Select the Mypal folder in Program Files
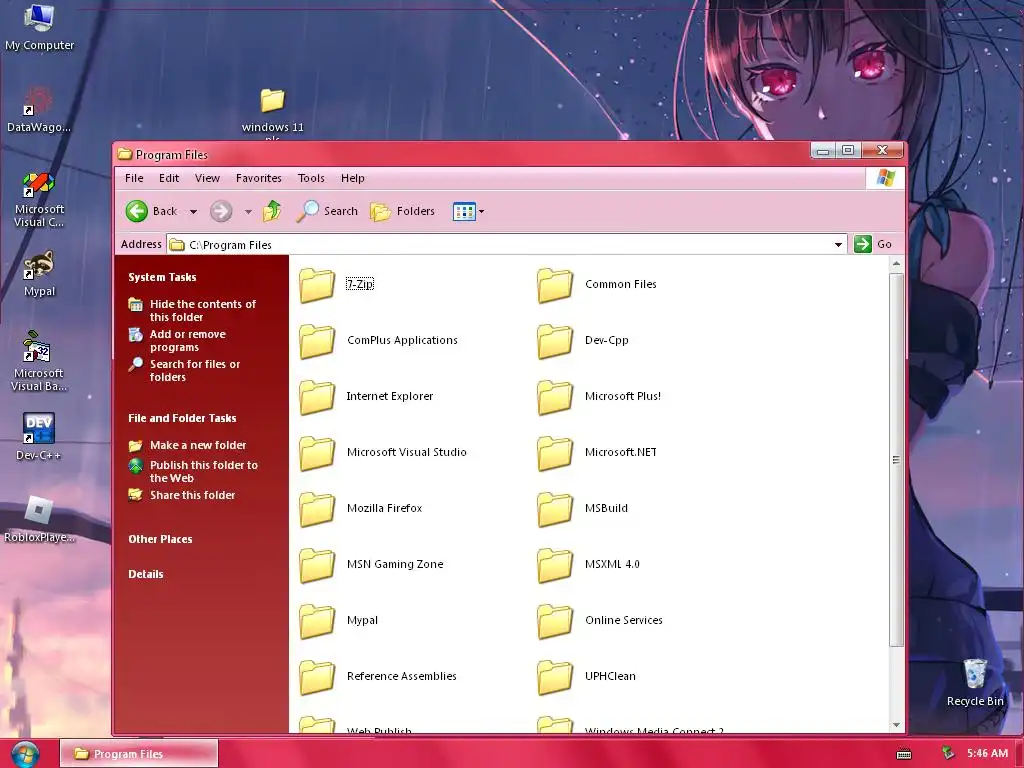Viewport: 1024px width, 768px height. [x=339, y=621]
